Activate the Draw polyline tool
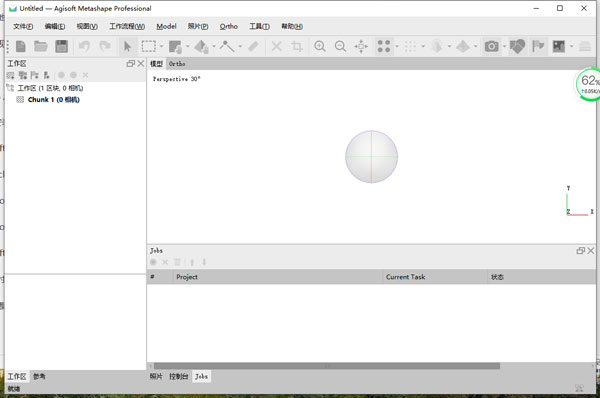This screenshot has height=398, width=600. 227,46
